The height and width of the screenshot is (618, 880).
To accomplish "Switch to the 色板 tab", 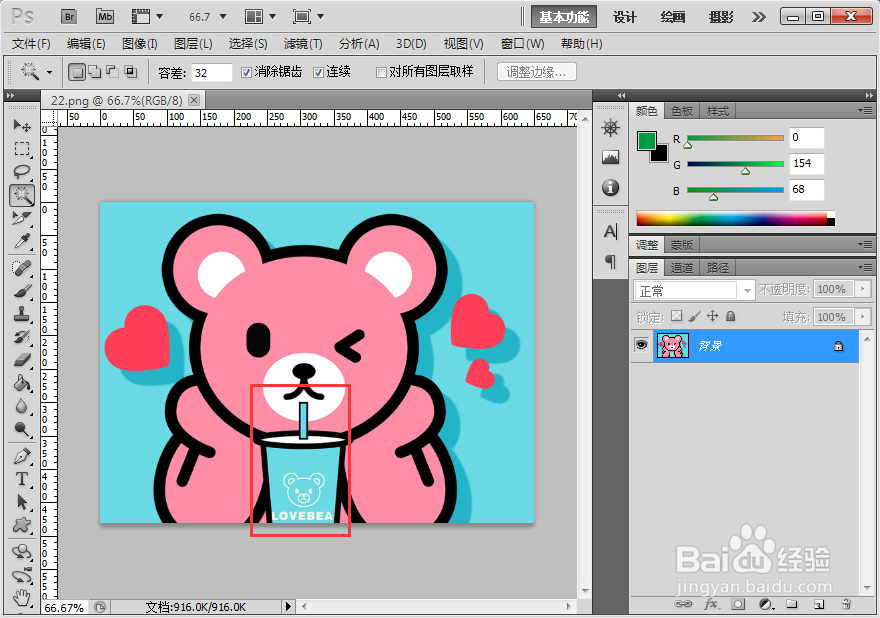I will [x=682, y=111].
